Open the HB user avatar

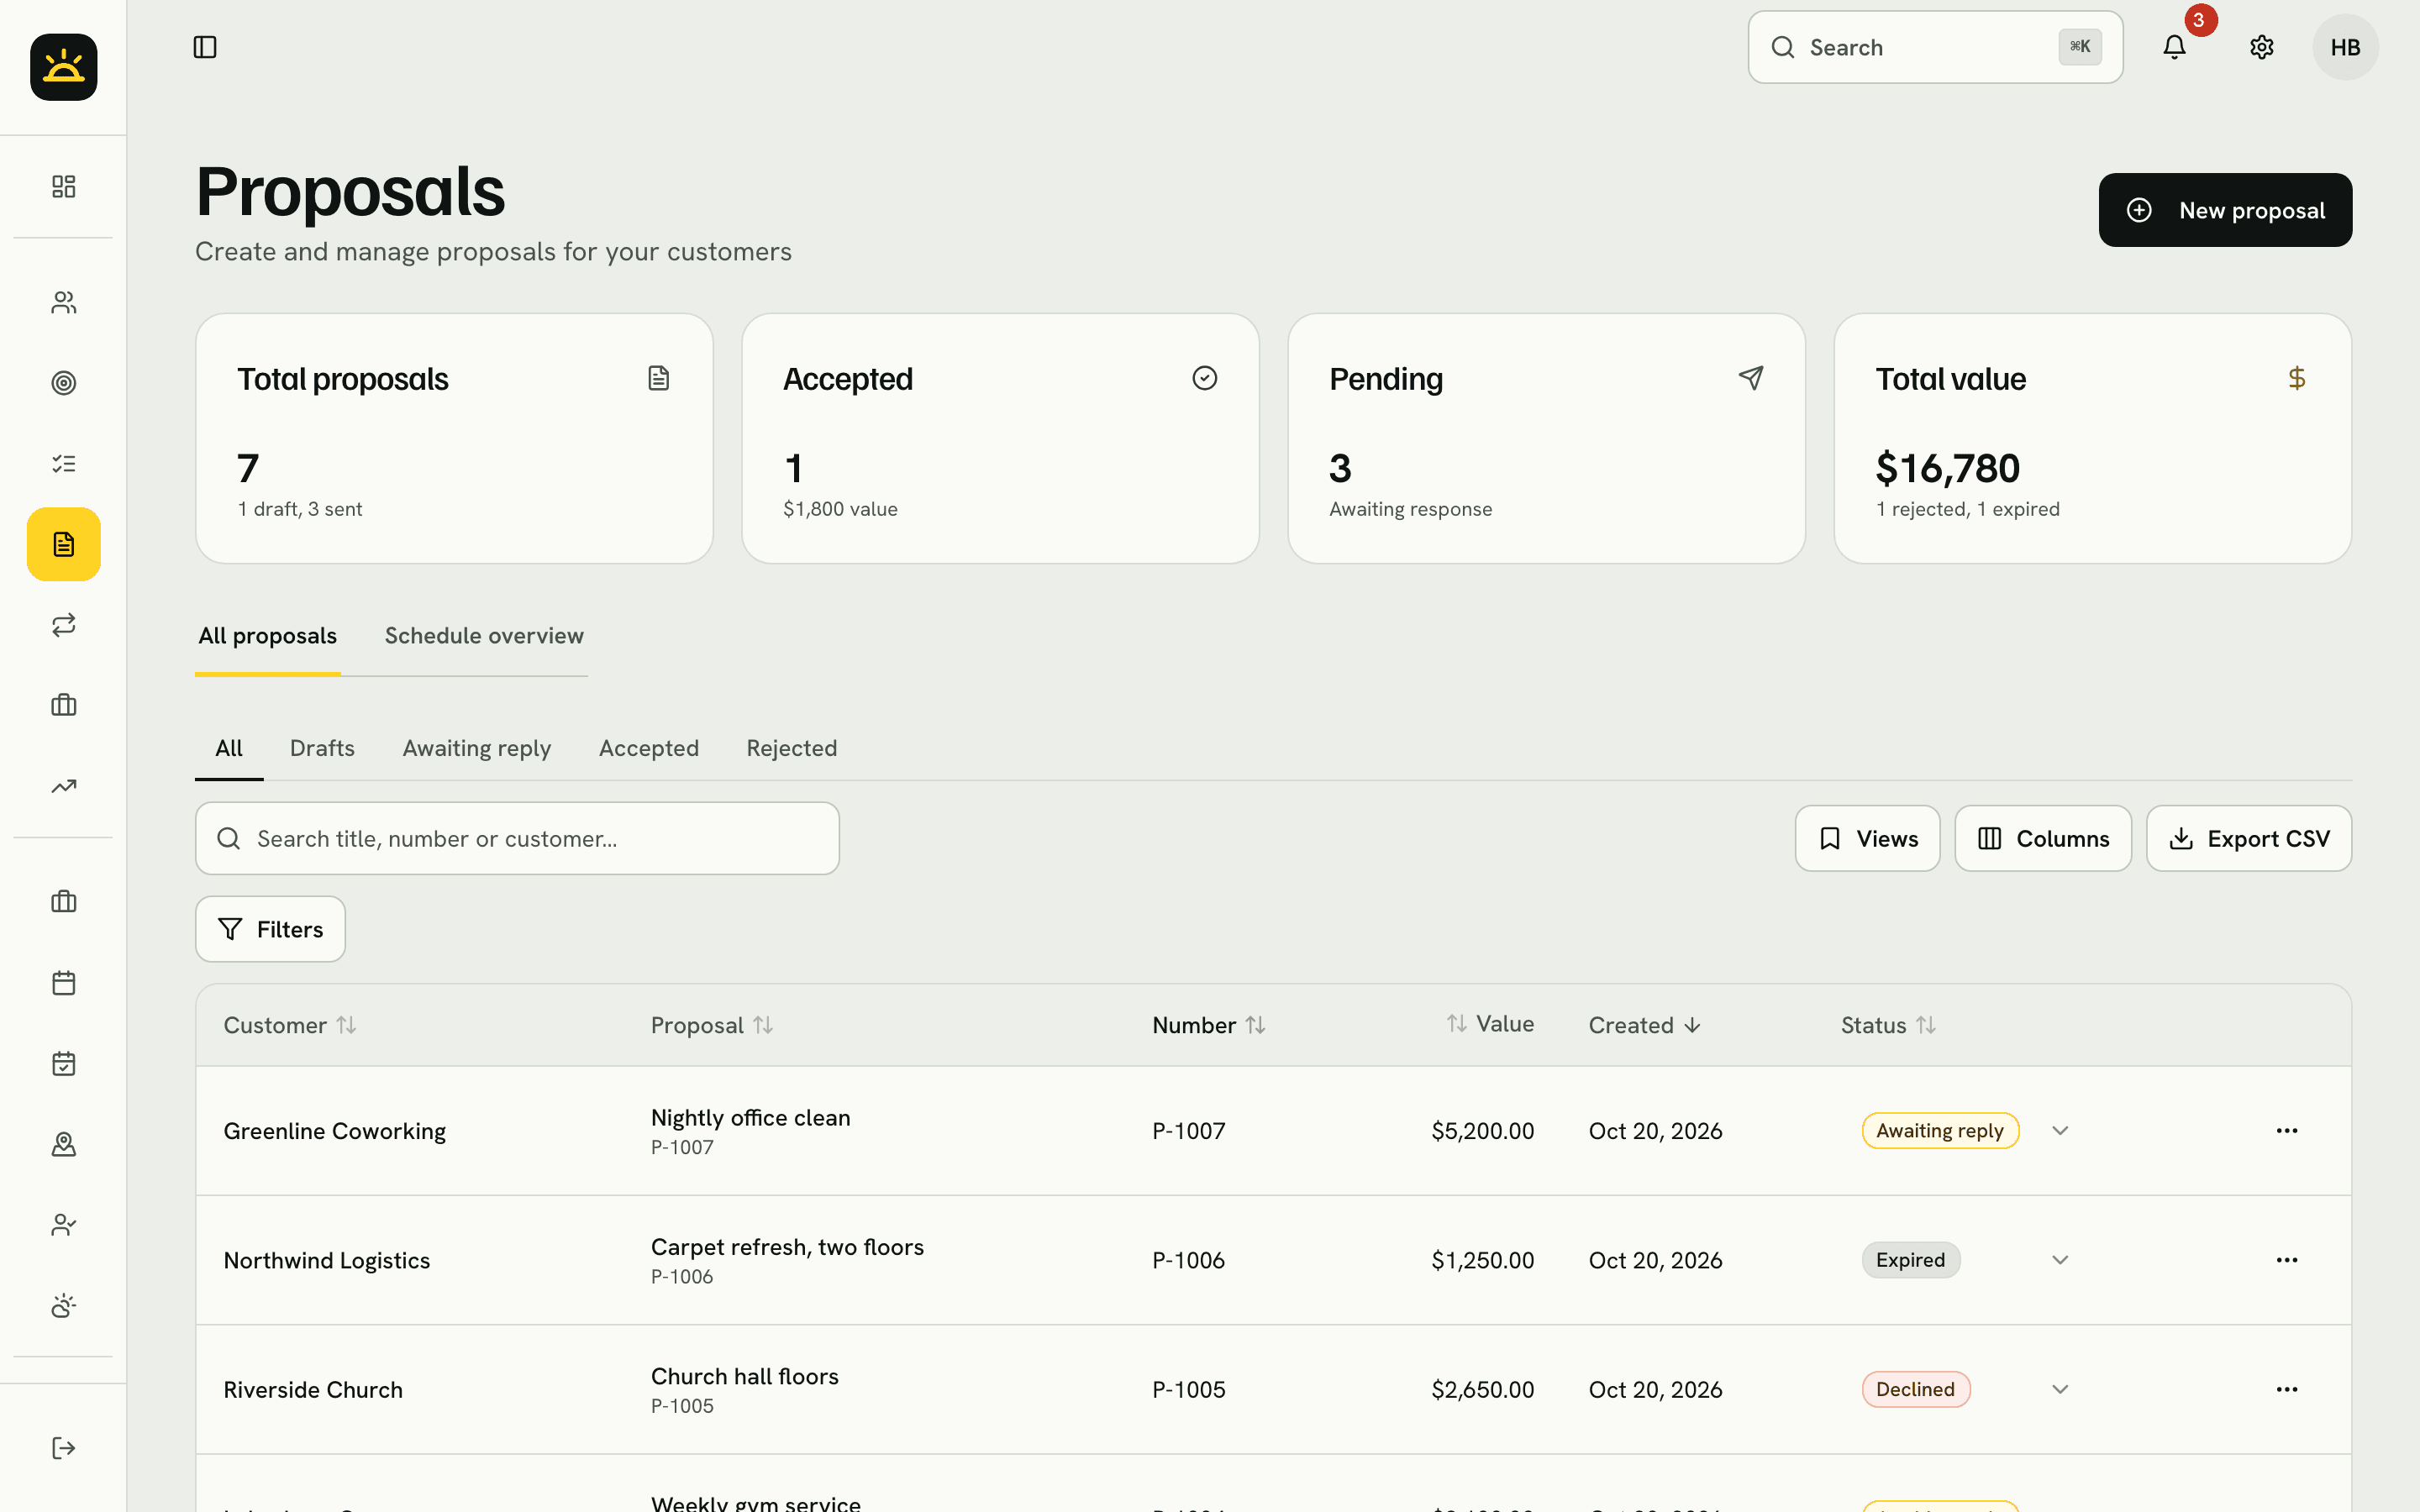tap(2345, 47)
